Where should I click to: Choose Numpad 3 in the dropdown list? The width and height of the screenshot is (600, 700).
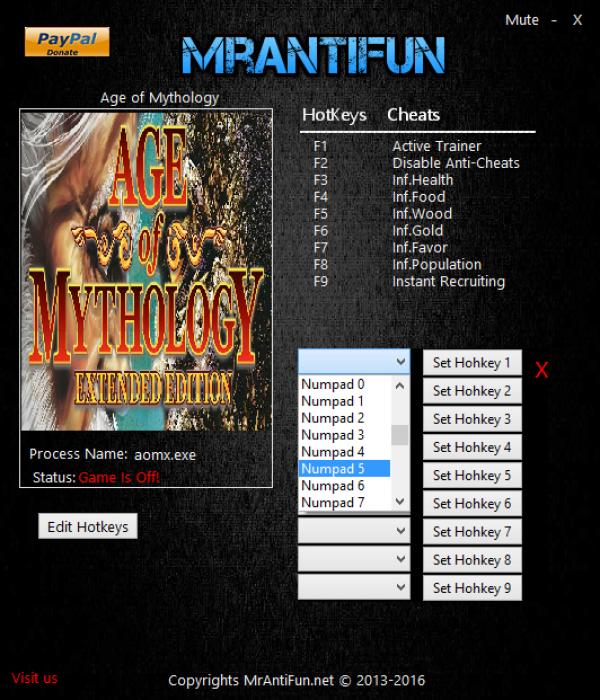coord(344,435)
